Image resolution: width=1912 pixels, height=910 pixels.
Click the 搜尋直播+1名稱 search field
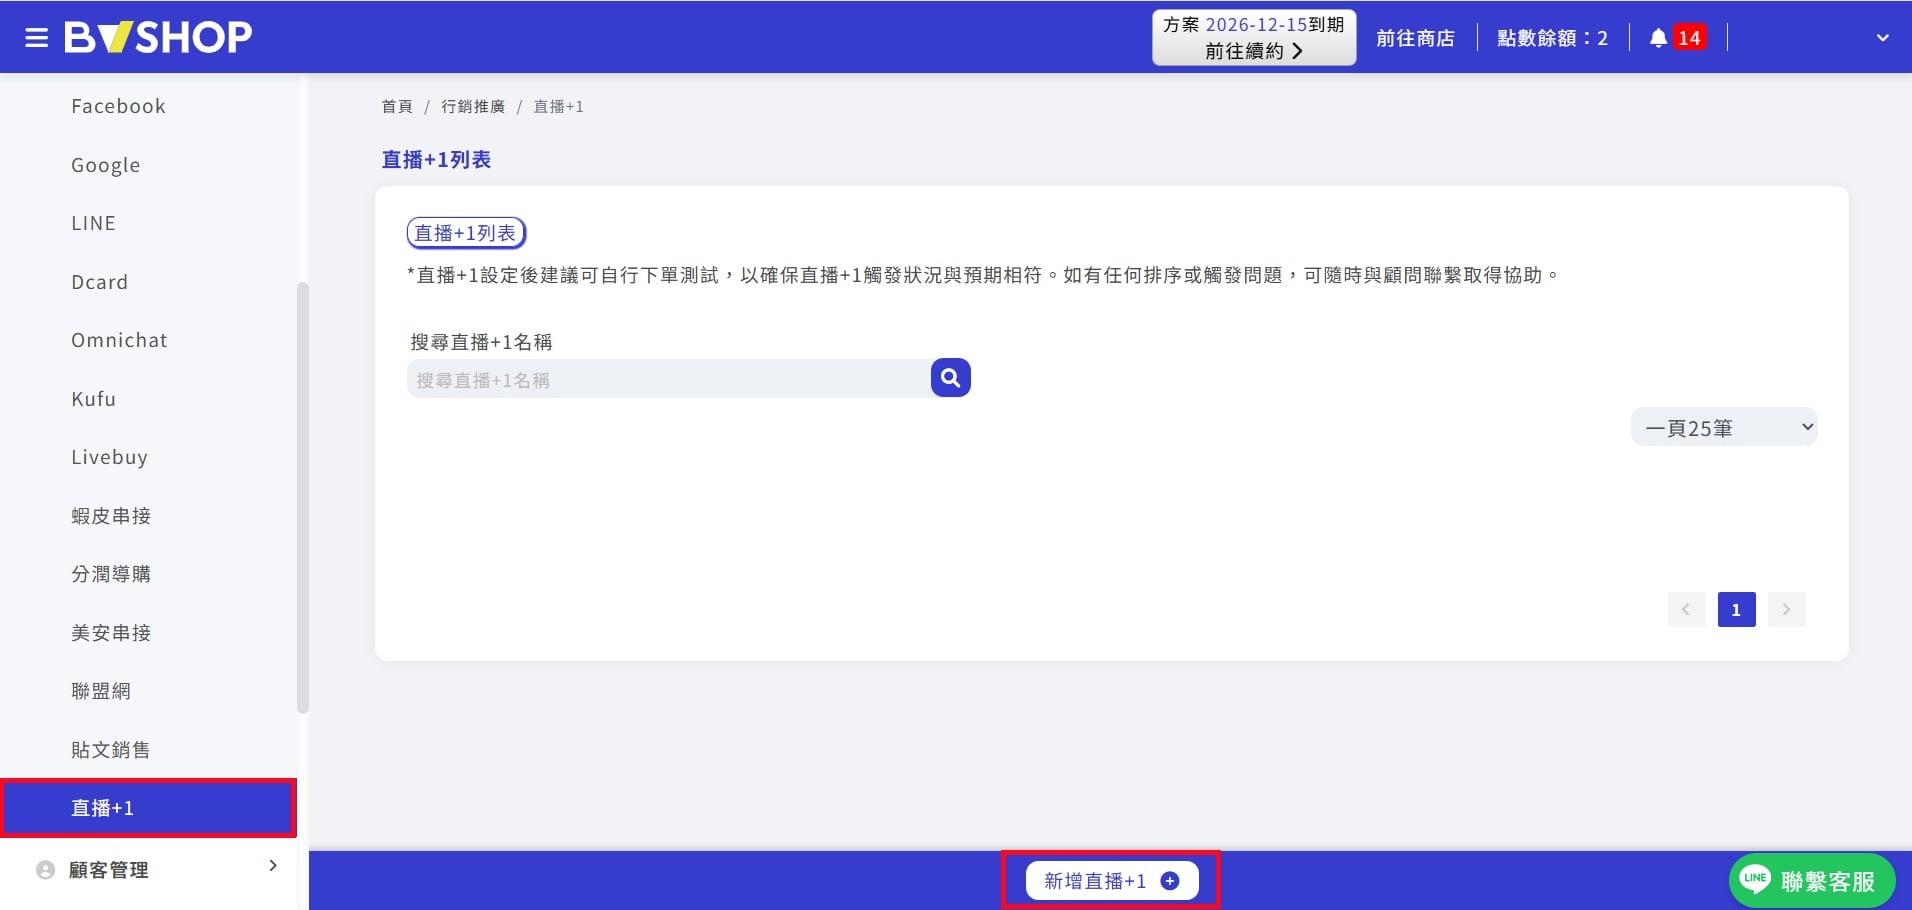(668, 379)
